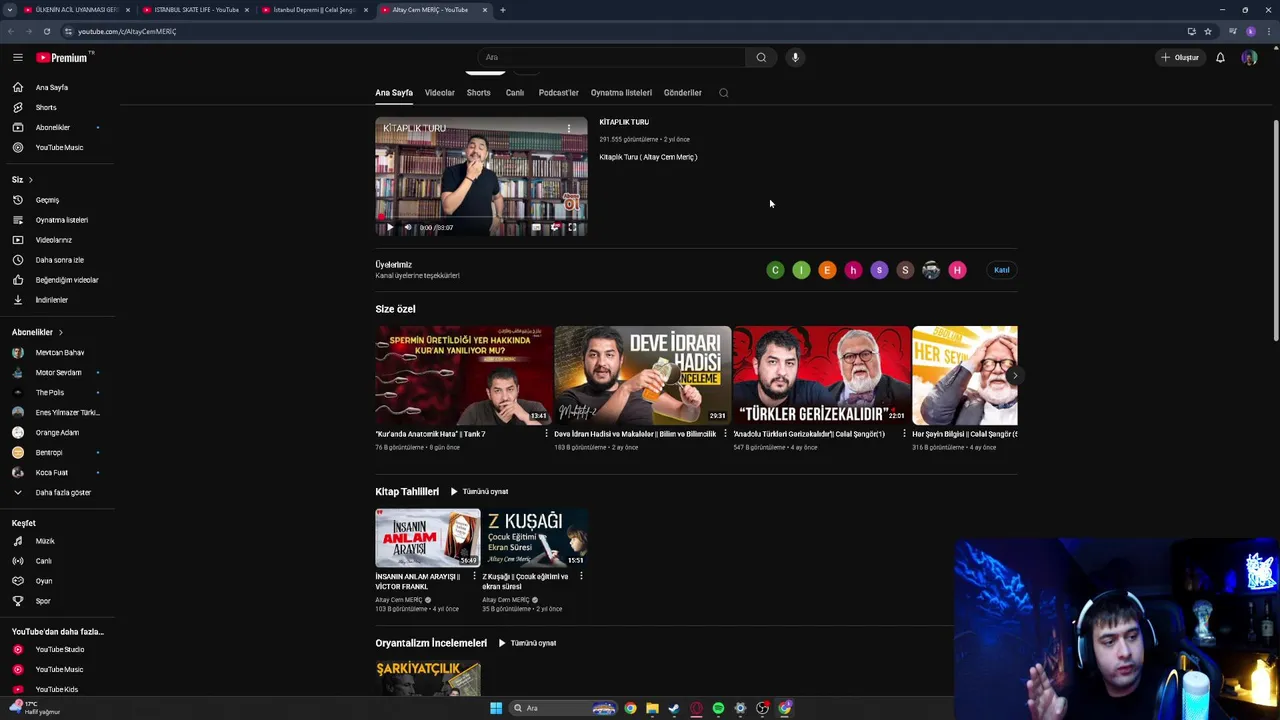Screen dimensions: 1280x720
Task: Open the YouTube hamburger guide menu
Action: (x=18, y=57)
